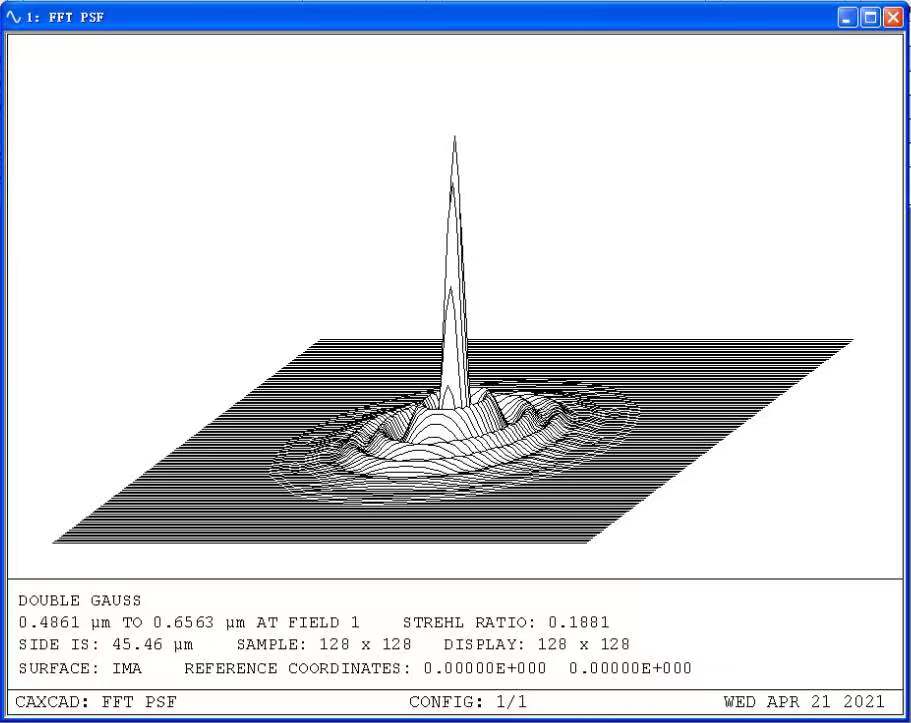Click 'SIDE IS: 45.46 µm' text
911x723 pixels.
tap(106, 645)
